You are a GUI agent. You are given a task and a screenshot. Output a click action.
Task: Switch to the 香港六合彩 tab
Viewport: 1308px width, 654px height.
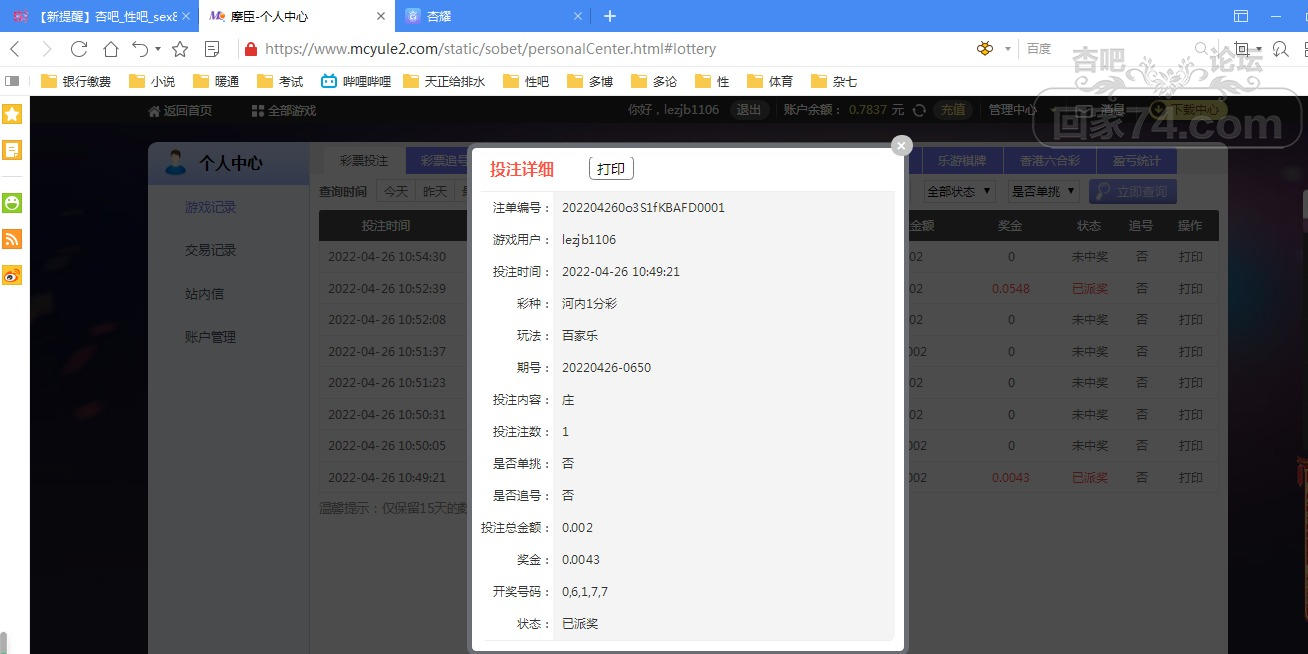[1049, 160]
